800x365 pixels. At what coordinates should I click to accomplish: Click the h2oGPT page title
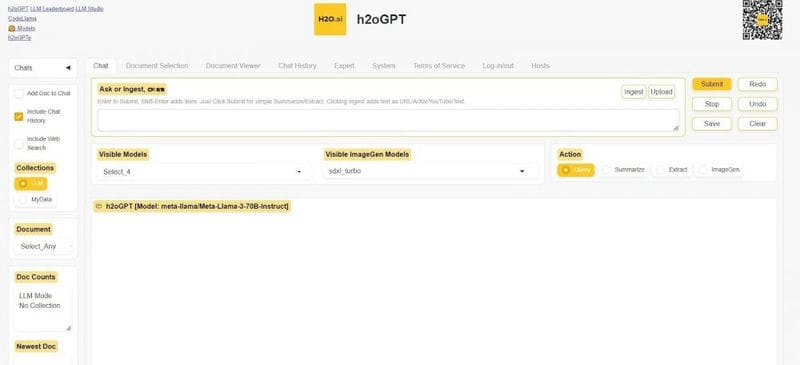point(382,19)
